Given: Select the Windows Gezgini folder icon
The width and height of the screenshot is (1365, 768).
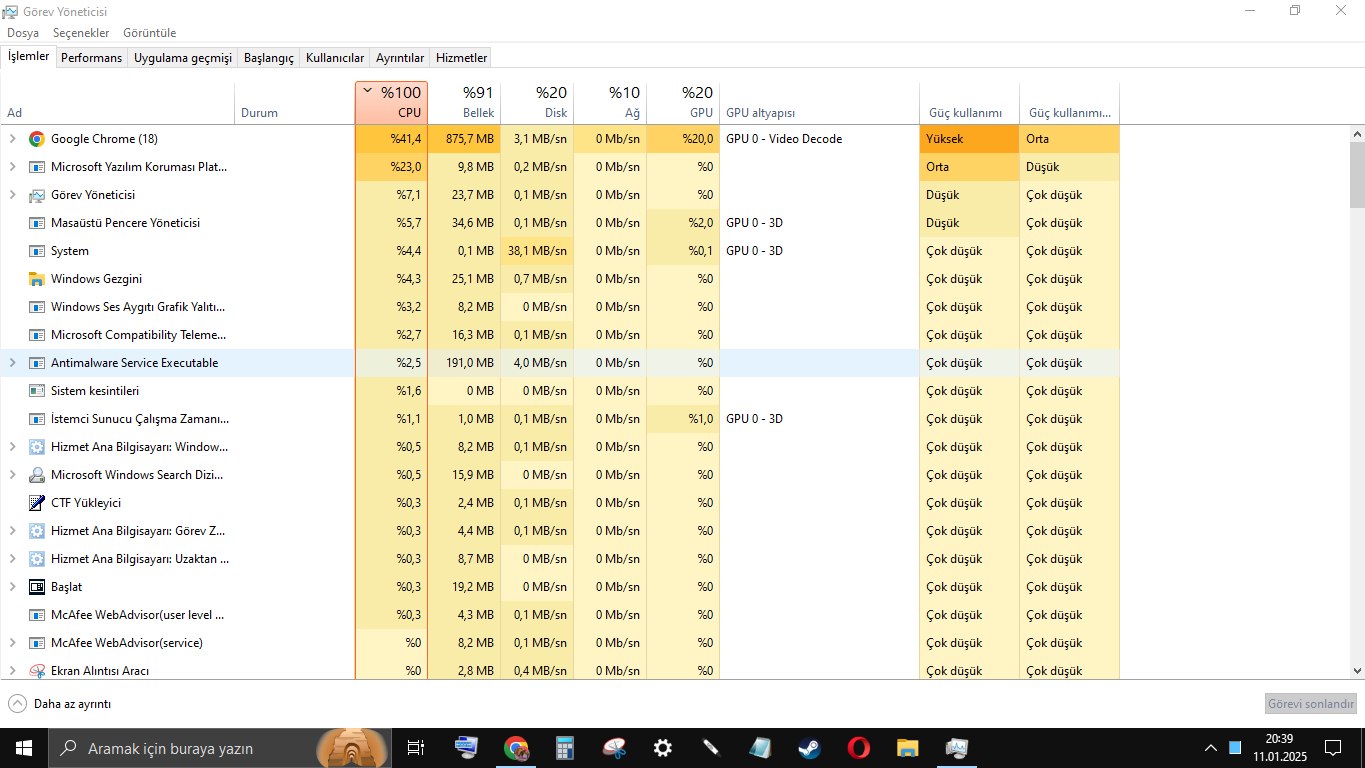Looking at the screenshot, I should point(37,279).
